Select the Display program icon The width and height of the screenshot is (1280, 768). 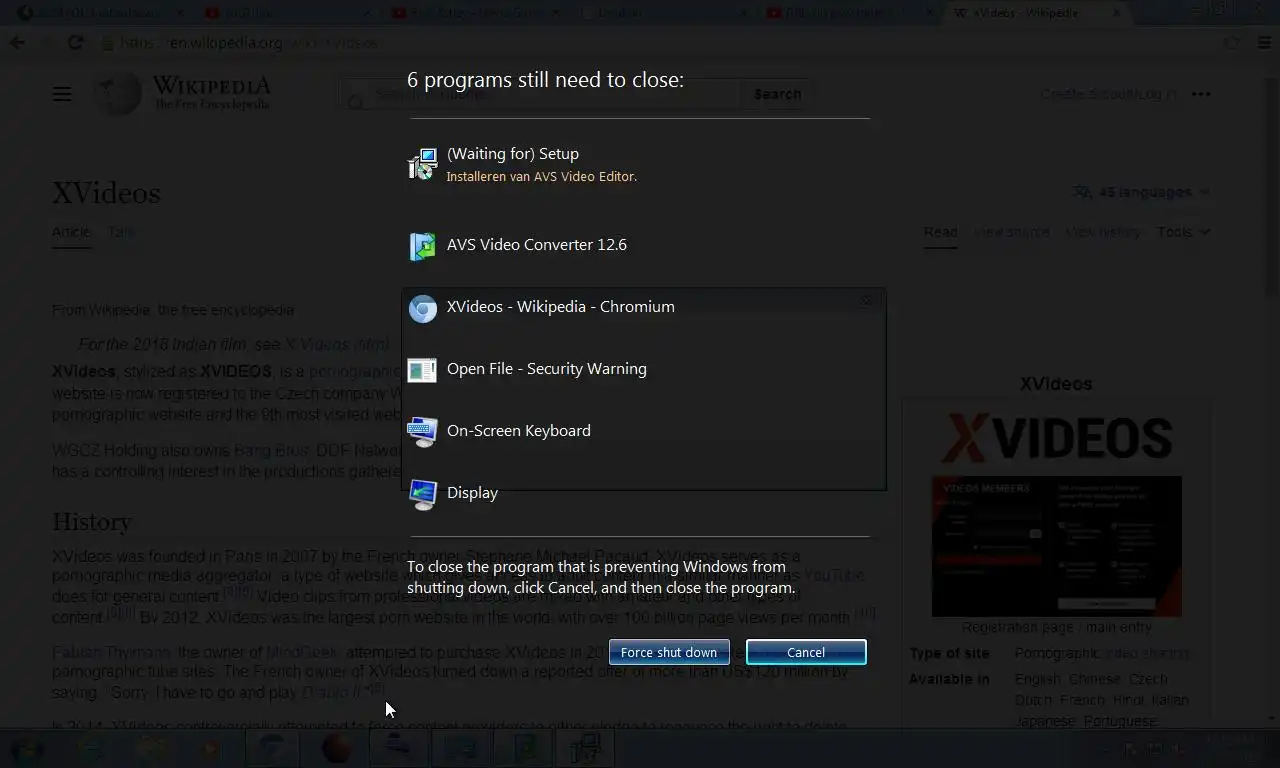tap(423, 494)
